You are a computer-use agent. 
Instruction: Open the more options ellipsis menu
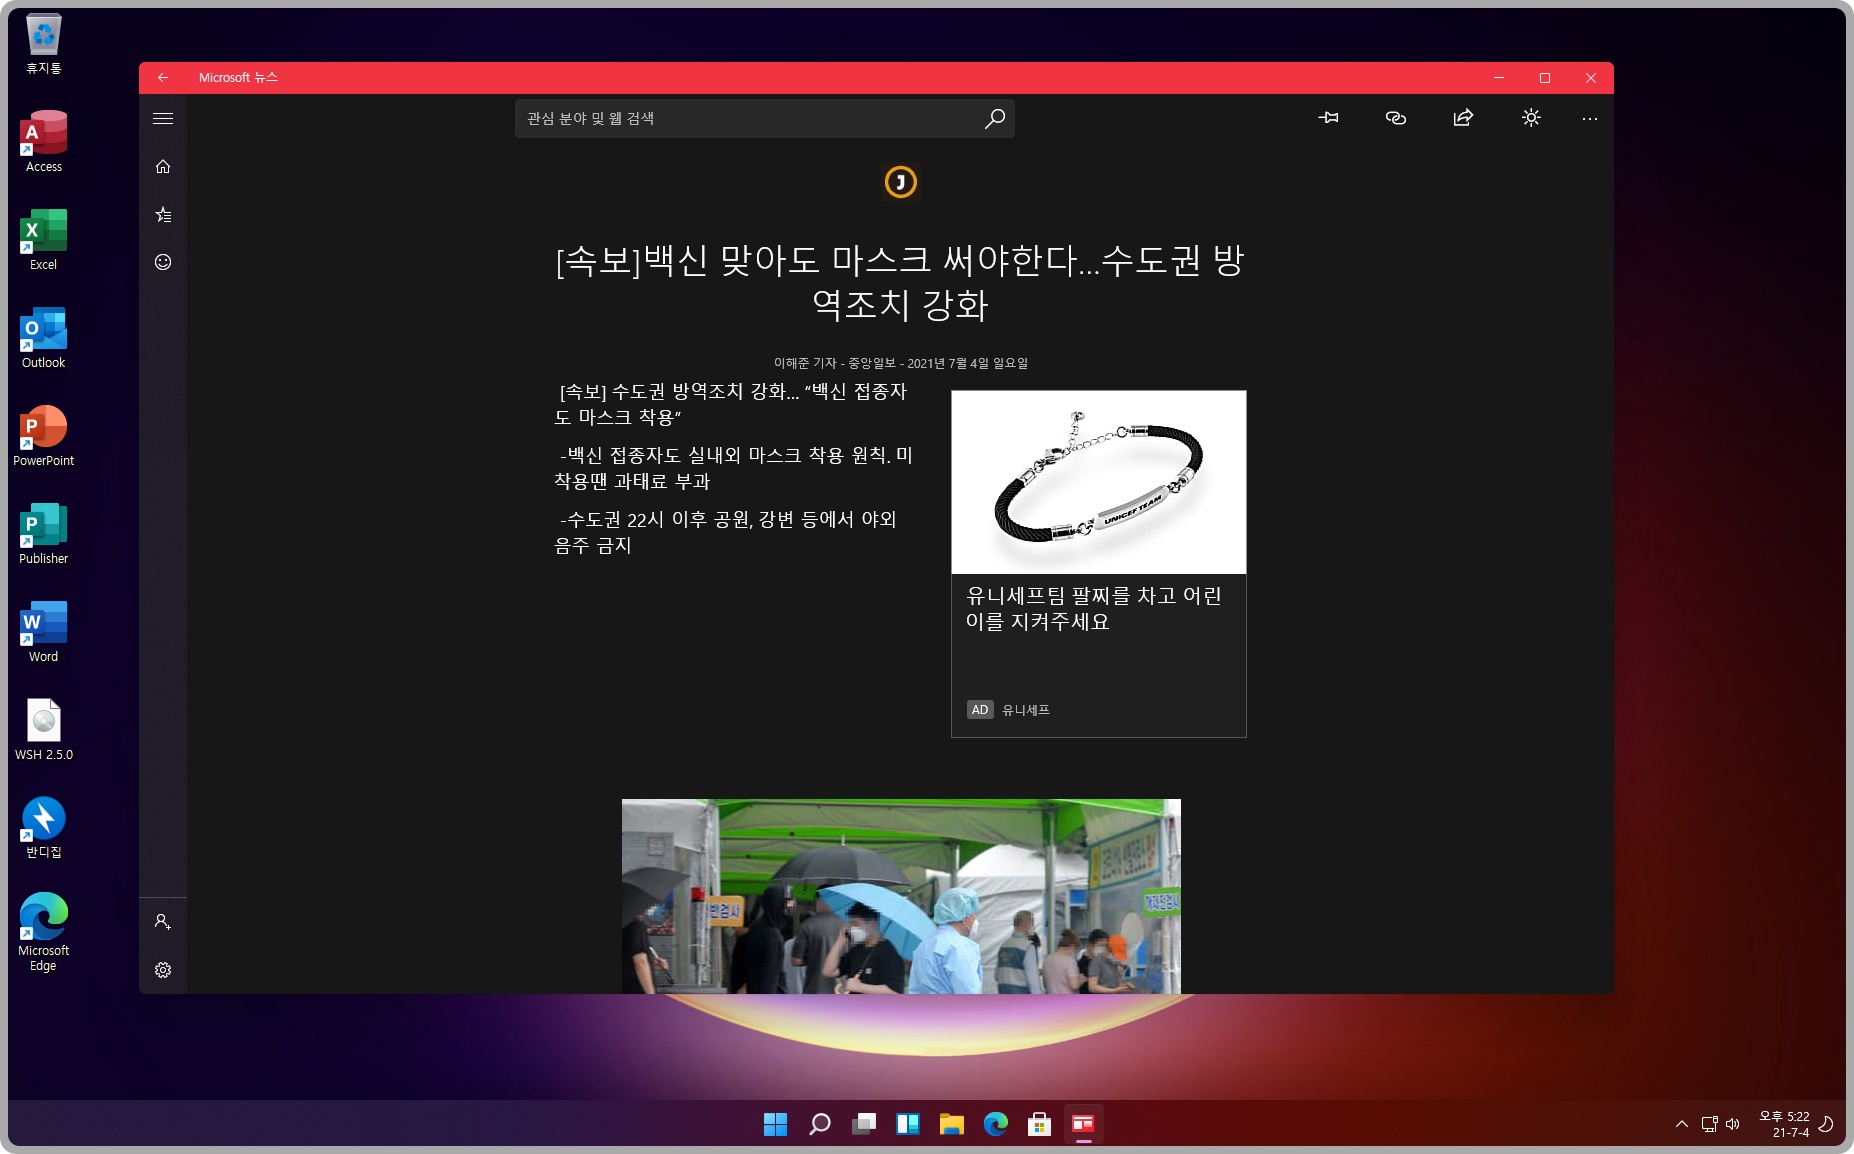click(x=1590, y=117)
